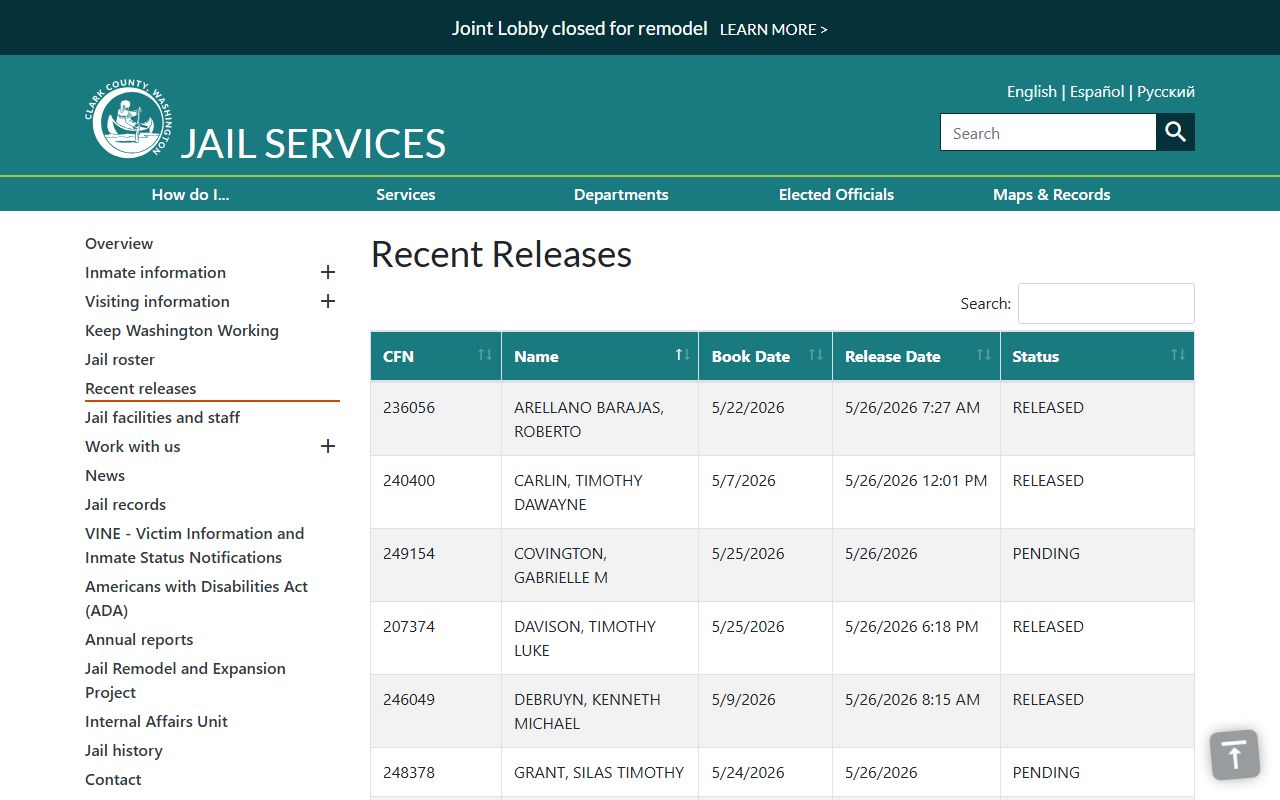Open the Contact sidebar link
Screen dimensions: 1280x800
click(x=113, y=779)
